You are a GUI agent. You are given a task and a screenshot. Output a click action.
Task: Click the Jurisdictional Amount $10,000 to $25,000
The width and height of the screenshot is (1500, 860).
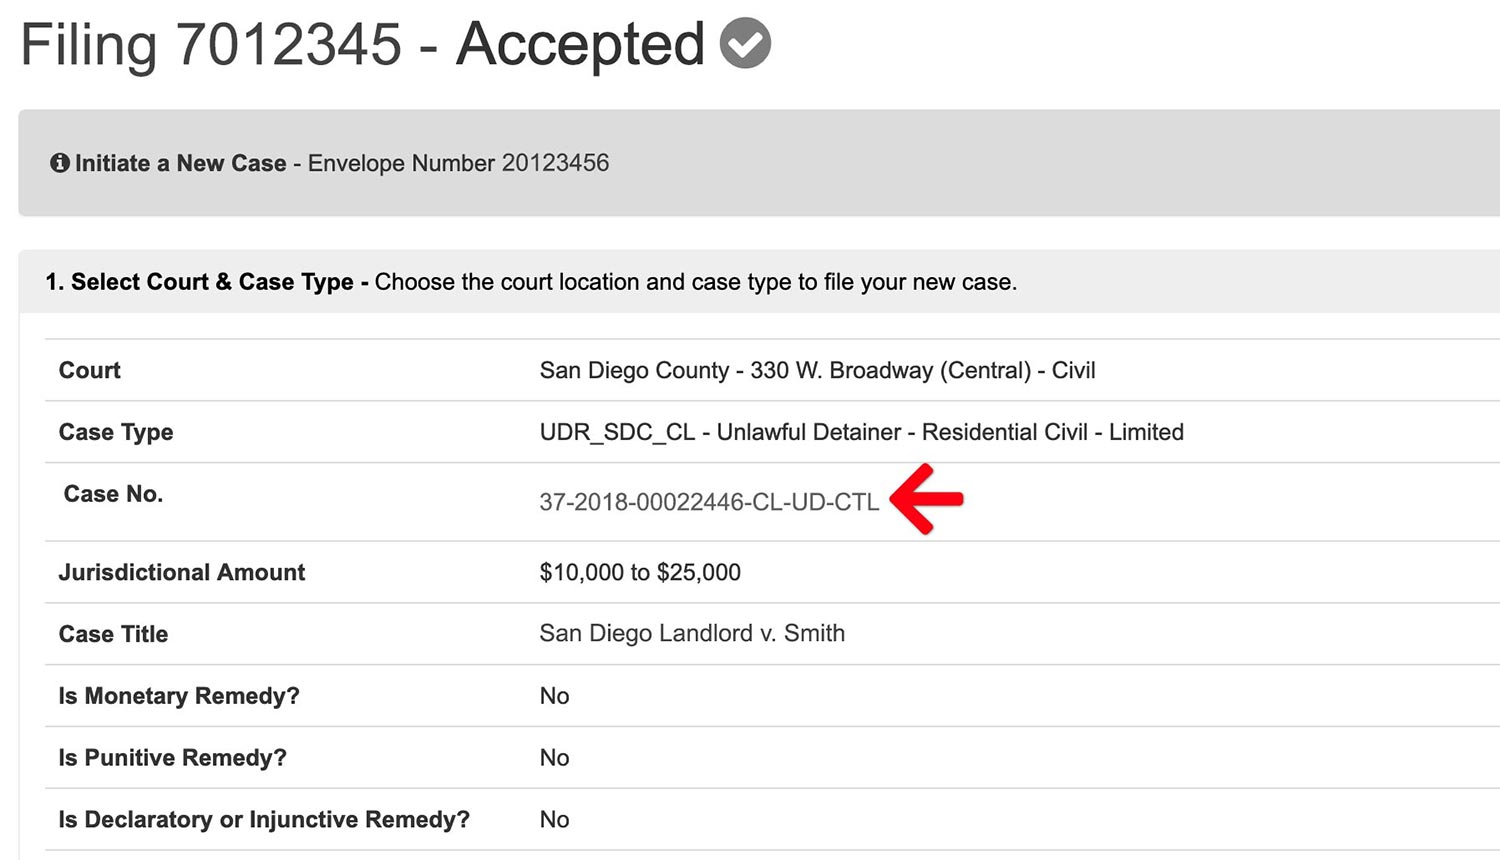point(640,572)
